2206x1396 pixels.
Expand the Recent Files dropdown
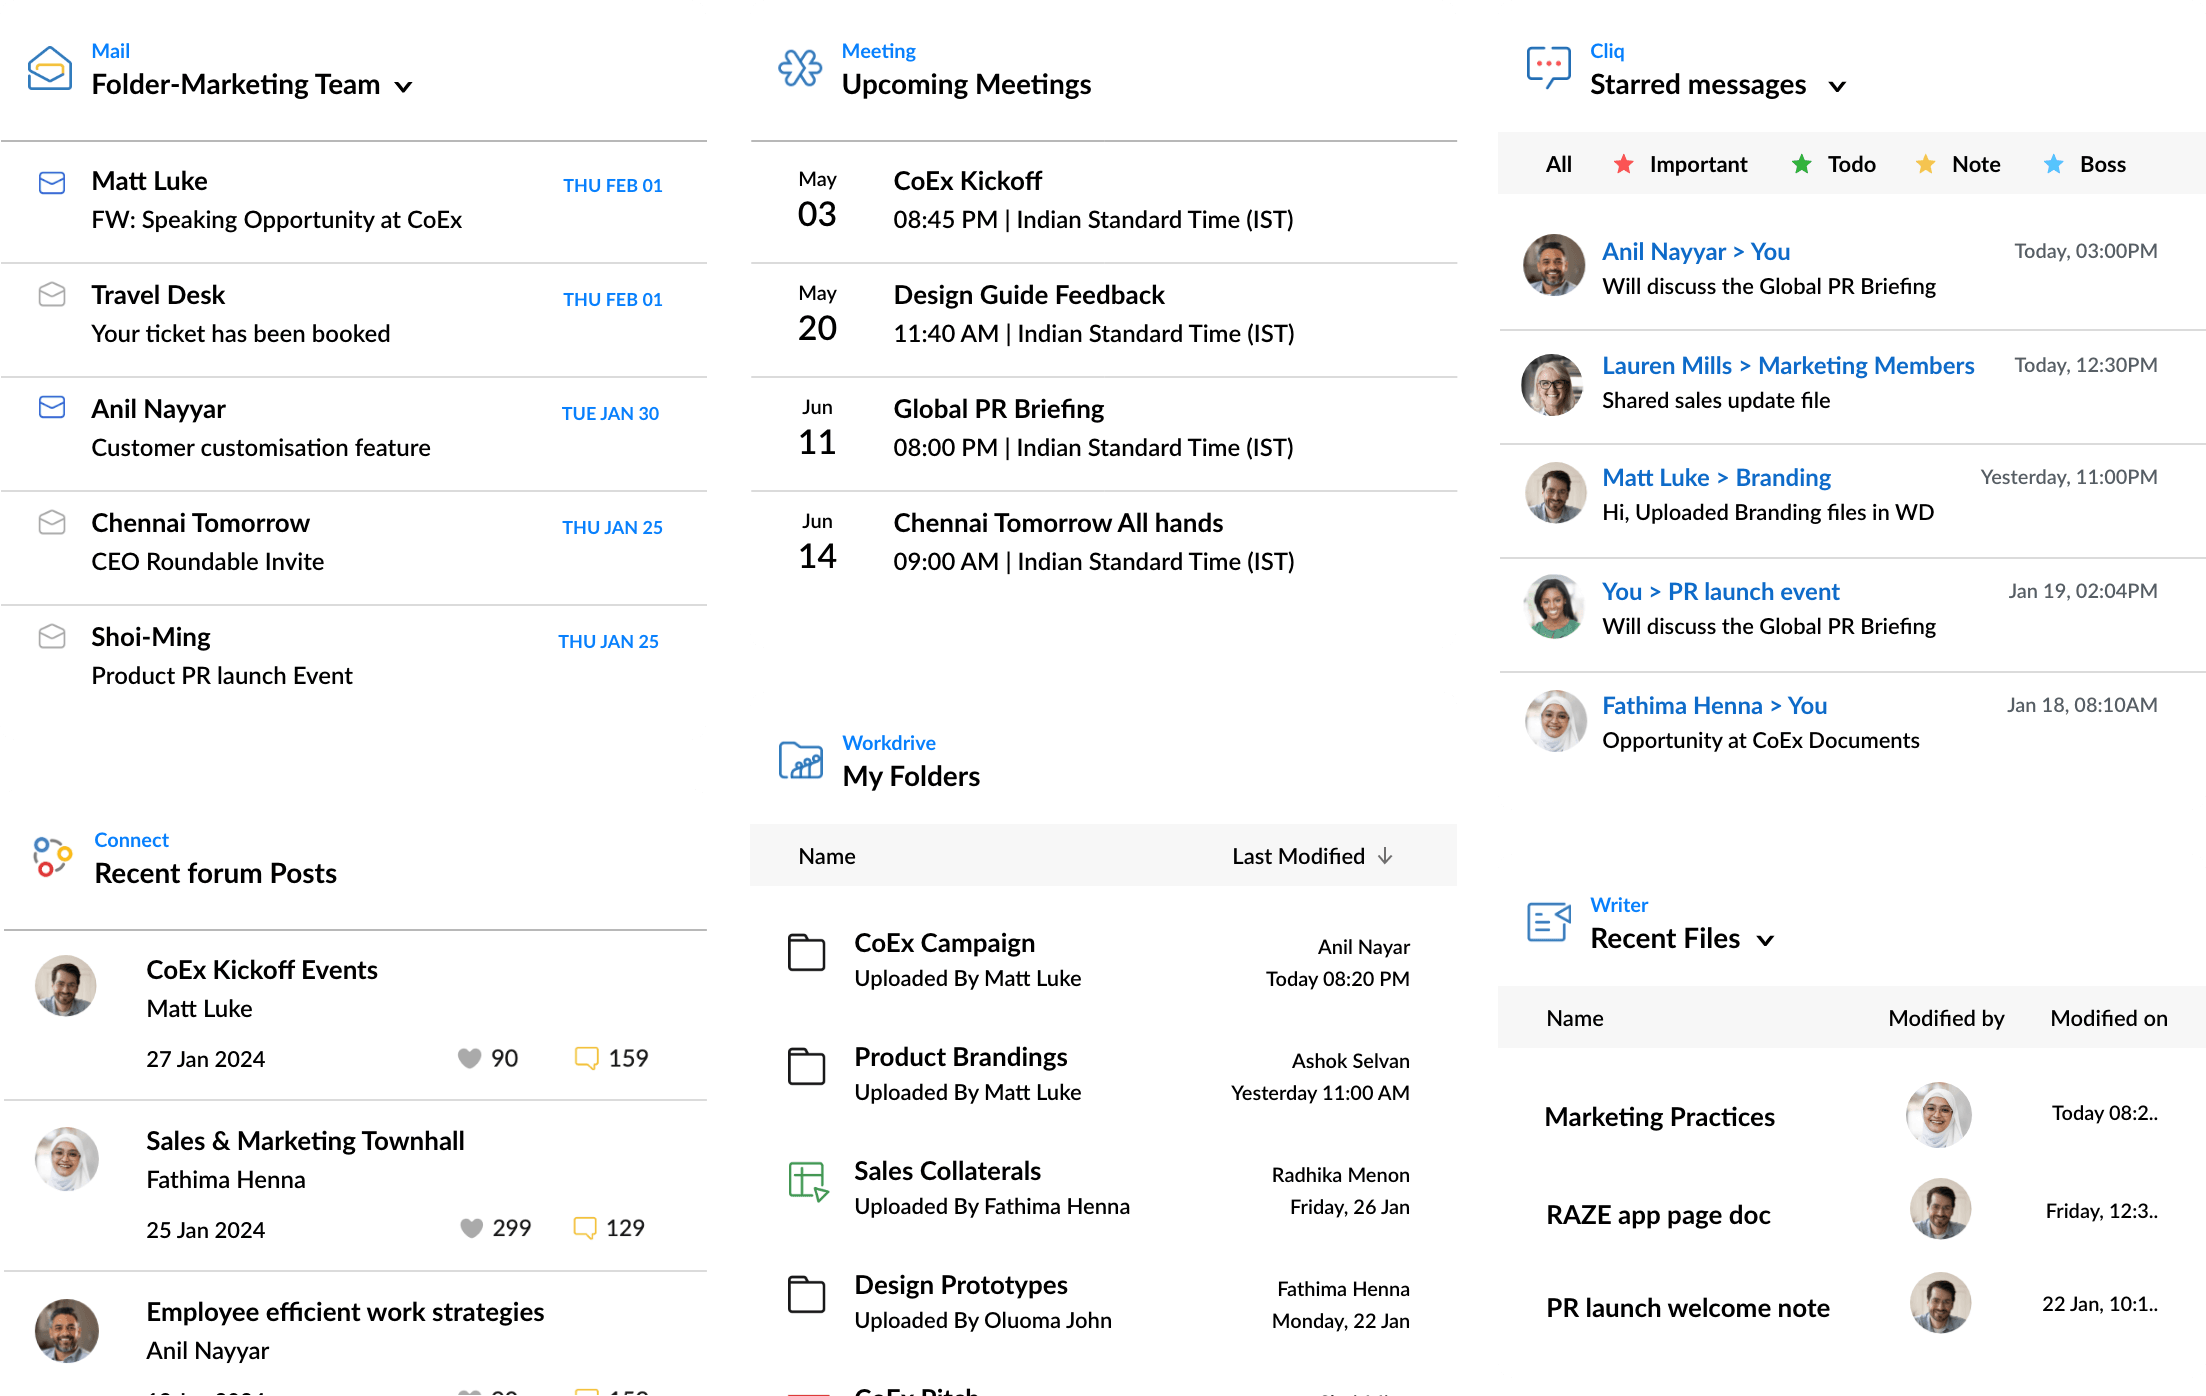[1765, 940]
